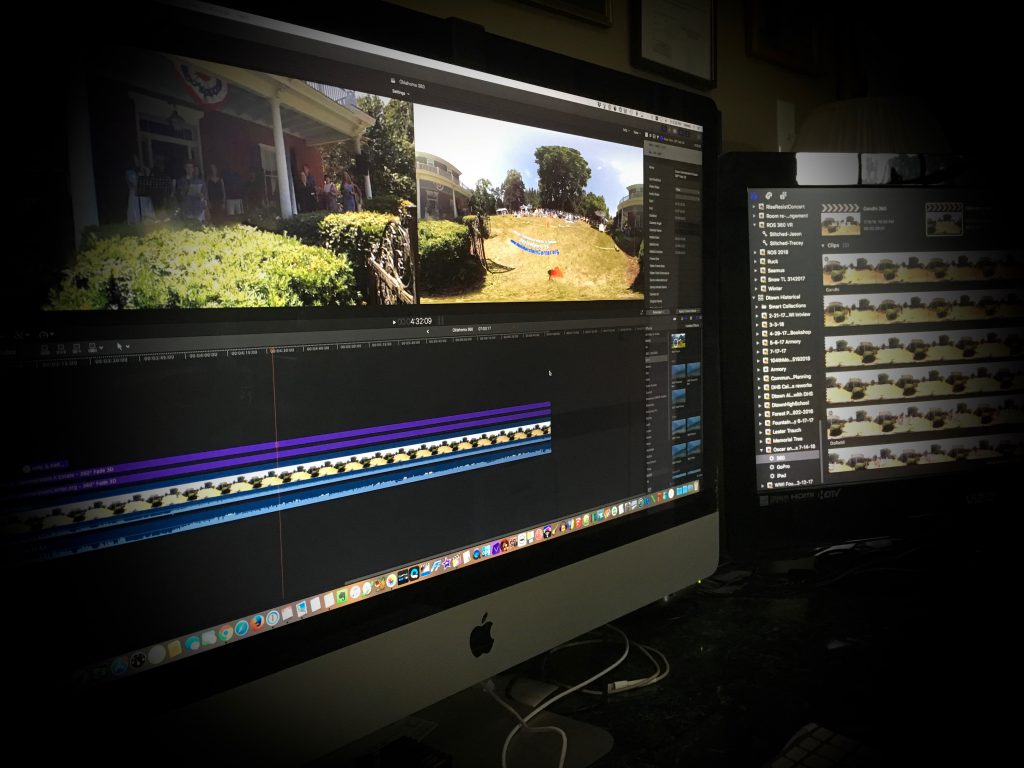Image resolution: width=1024 pixels, height=768 pixels.
Task: Collapse the Dtown Historical library
Action: tap(756, 297)
